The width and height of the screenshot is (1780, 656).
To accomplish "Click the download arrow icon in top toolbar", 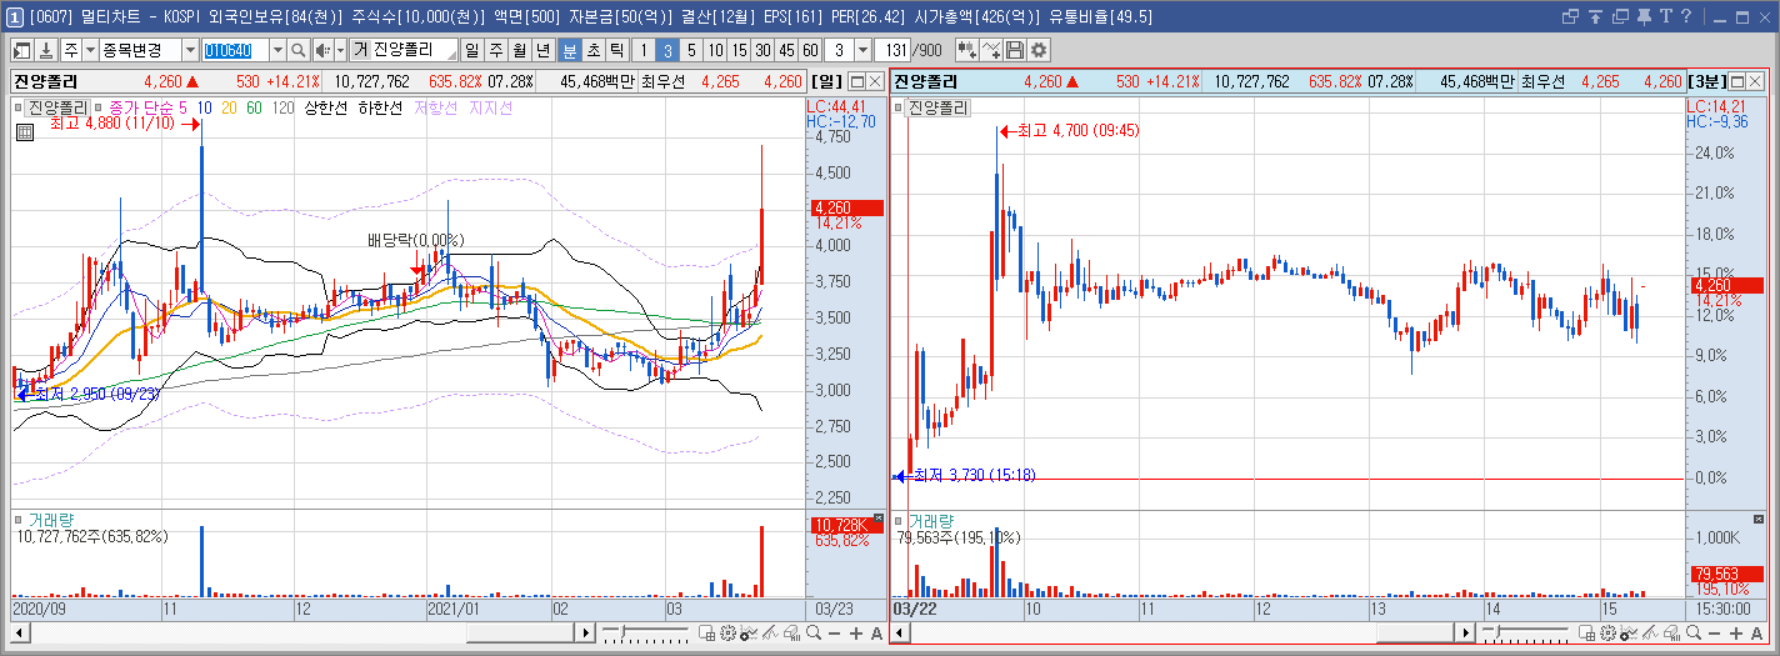I will tap(45, 50).
